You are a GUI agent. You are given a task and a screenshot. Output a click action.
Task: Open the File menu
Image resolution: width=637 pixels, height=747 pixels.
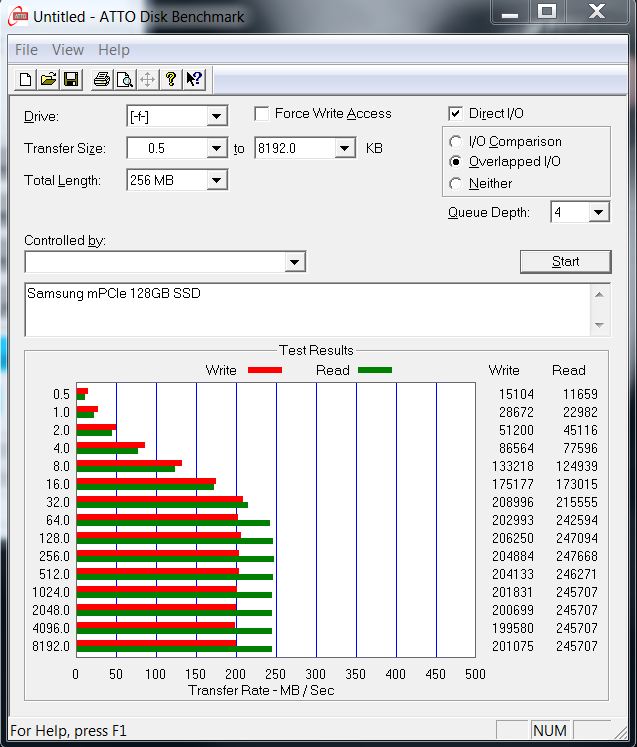pyautogui.click(x=27, y=50)
